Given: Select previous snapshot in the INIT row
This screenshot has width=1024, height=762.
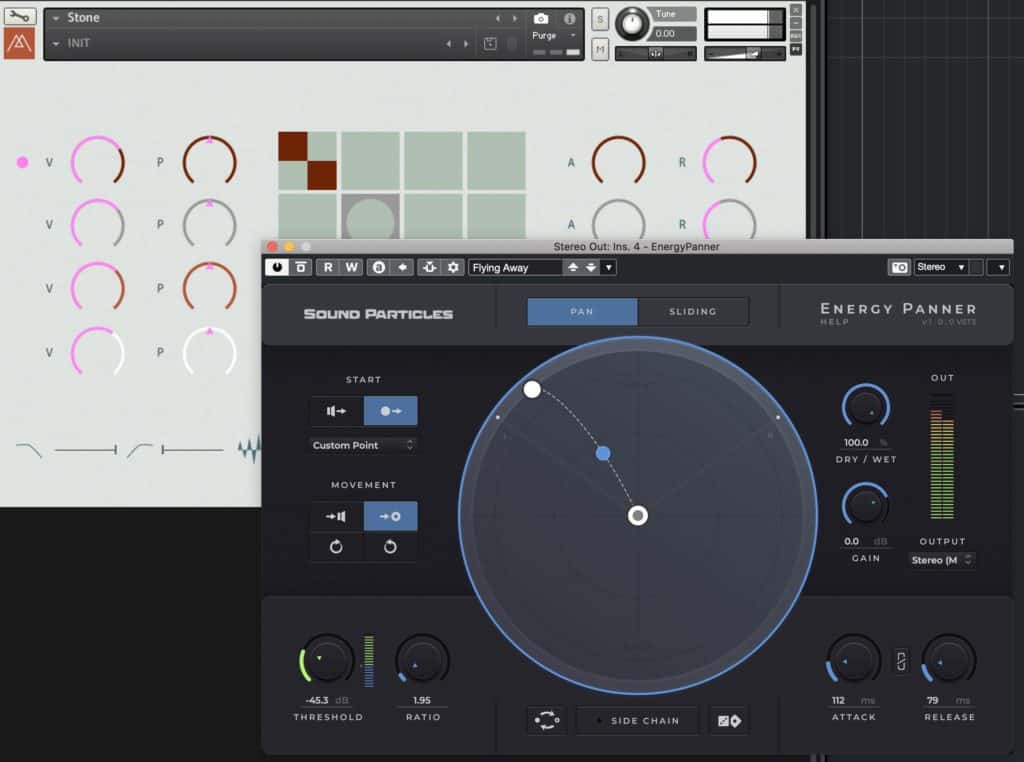Looking at the screenshot, I should [449, 44].
